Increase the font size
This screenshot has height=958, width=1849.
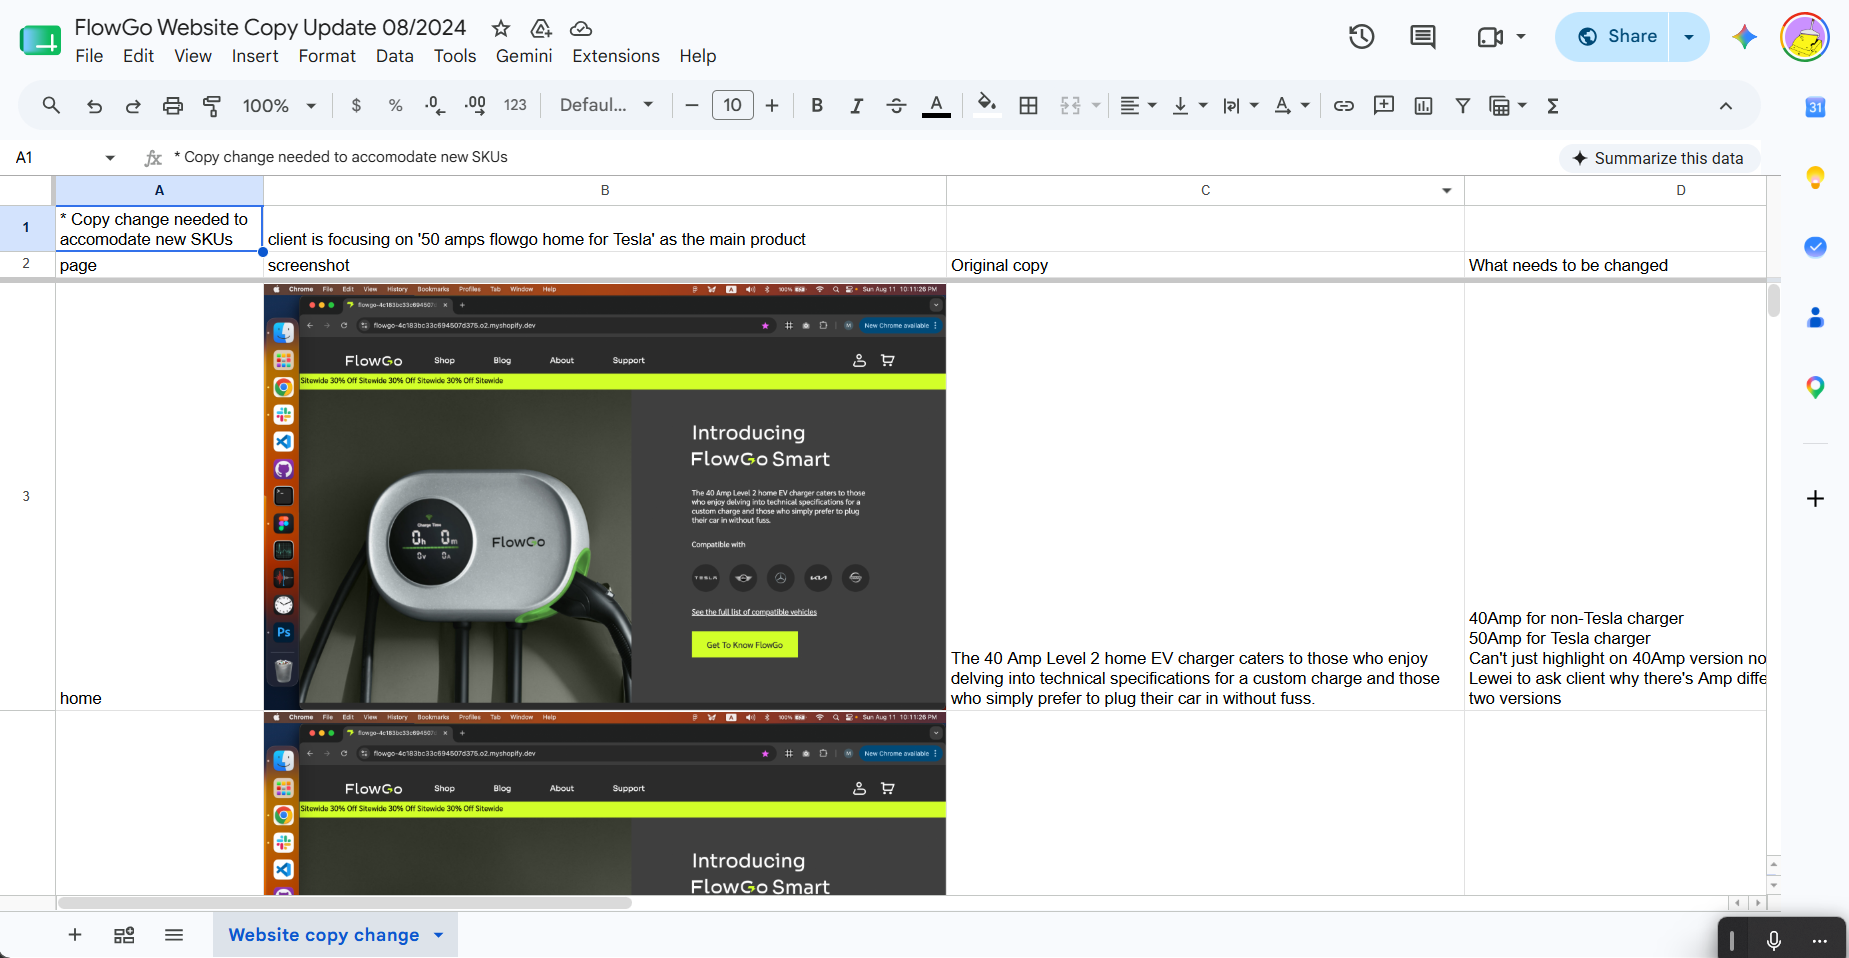point(772,105)
